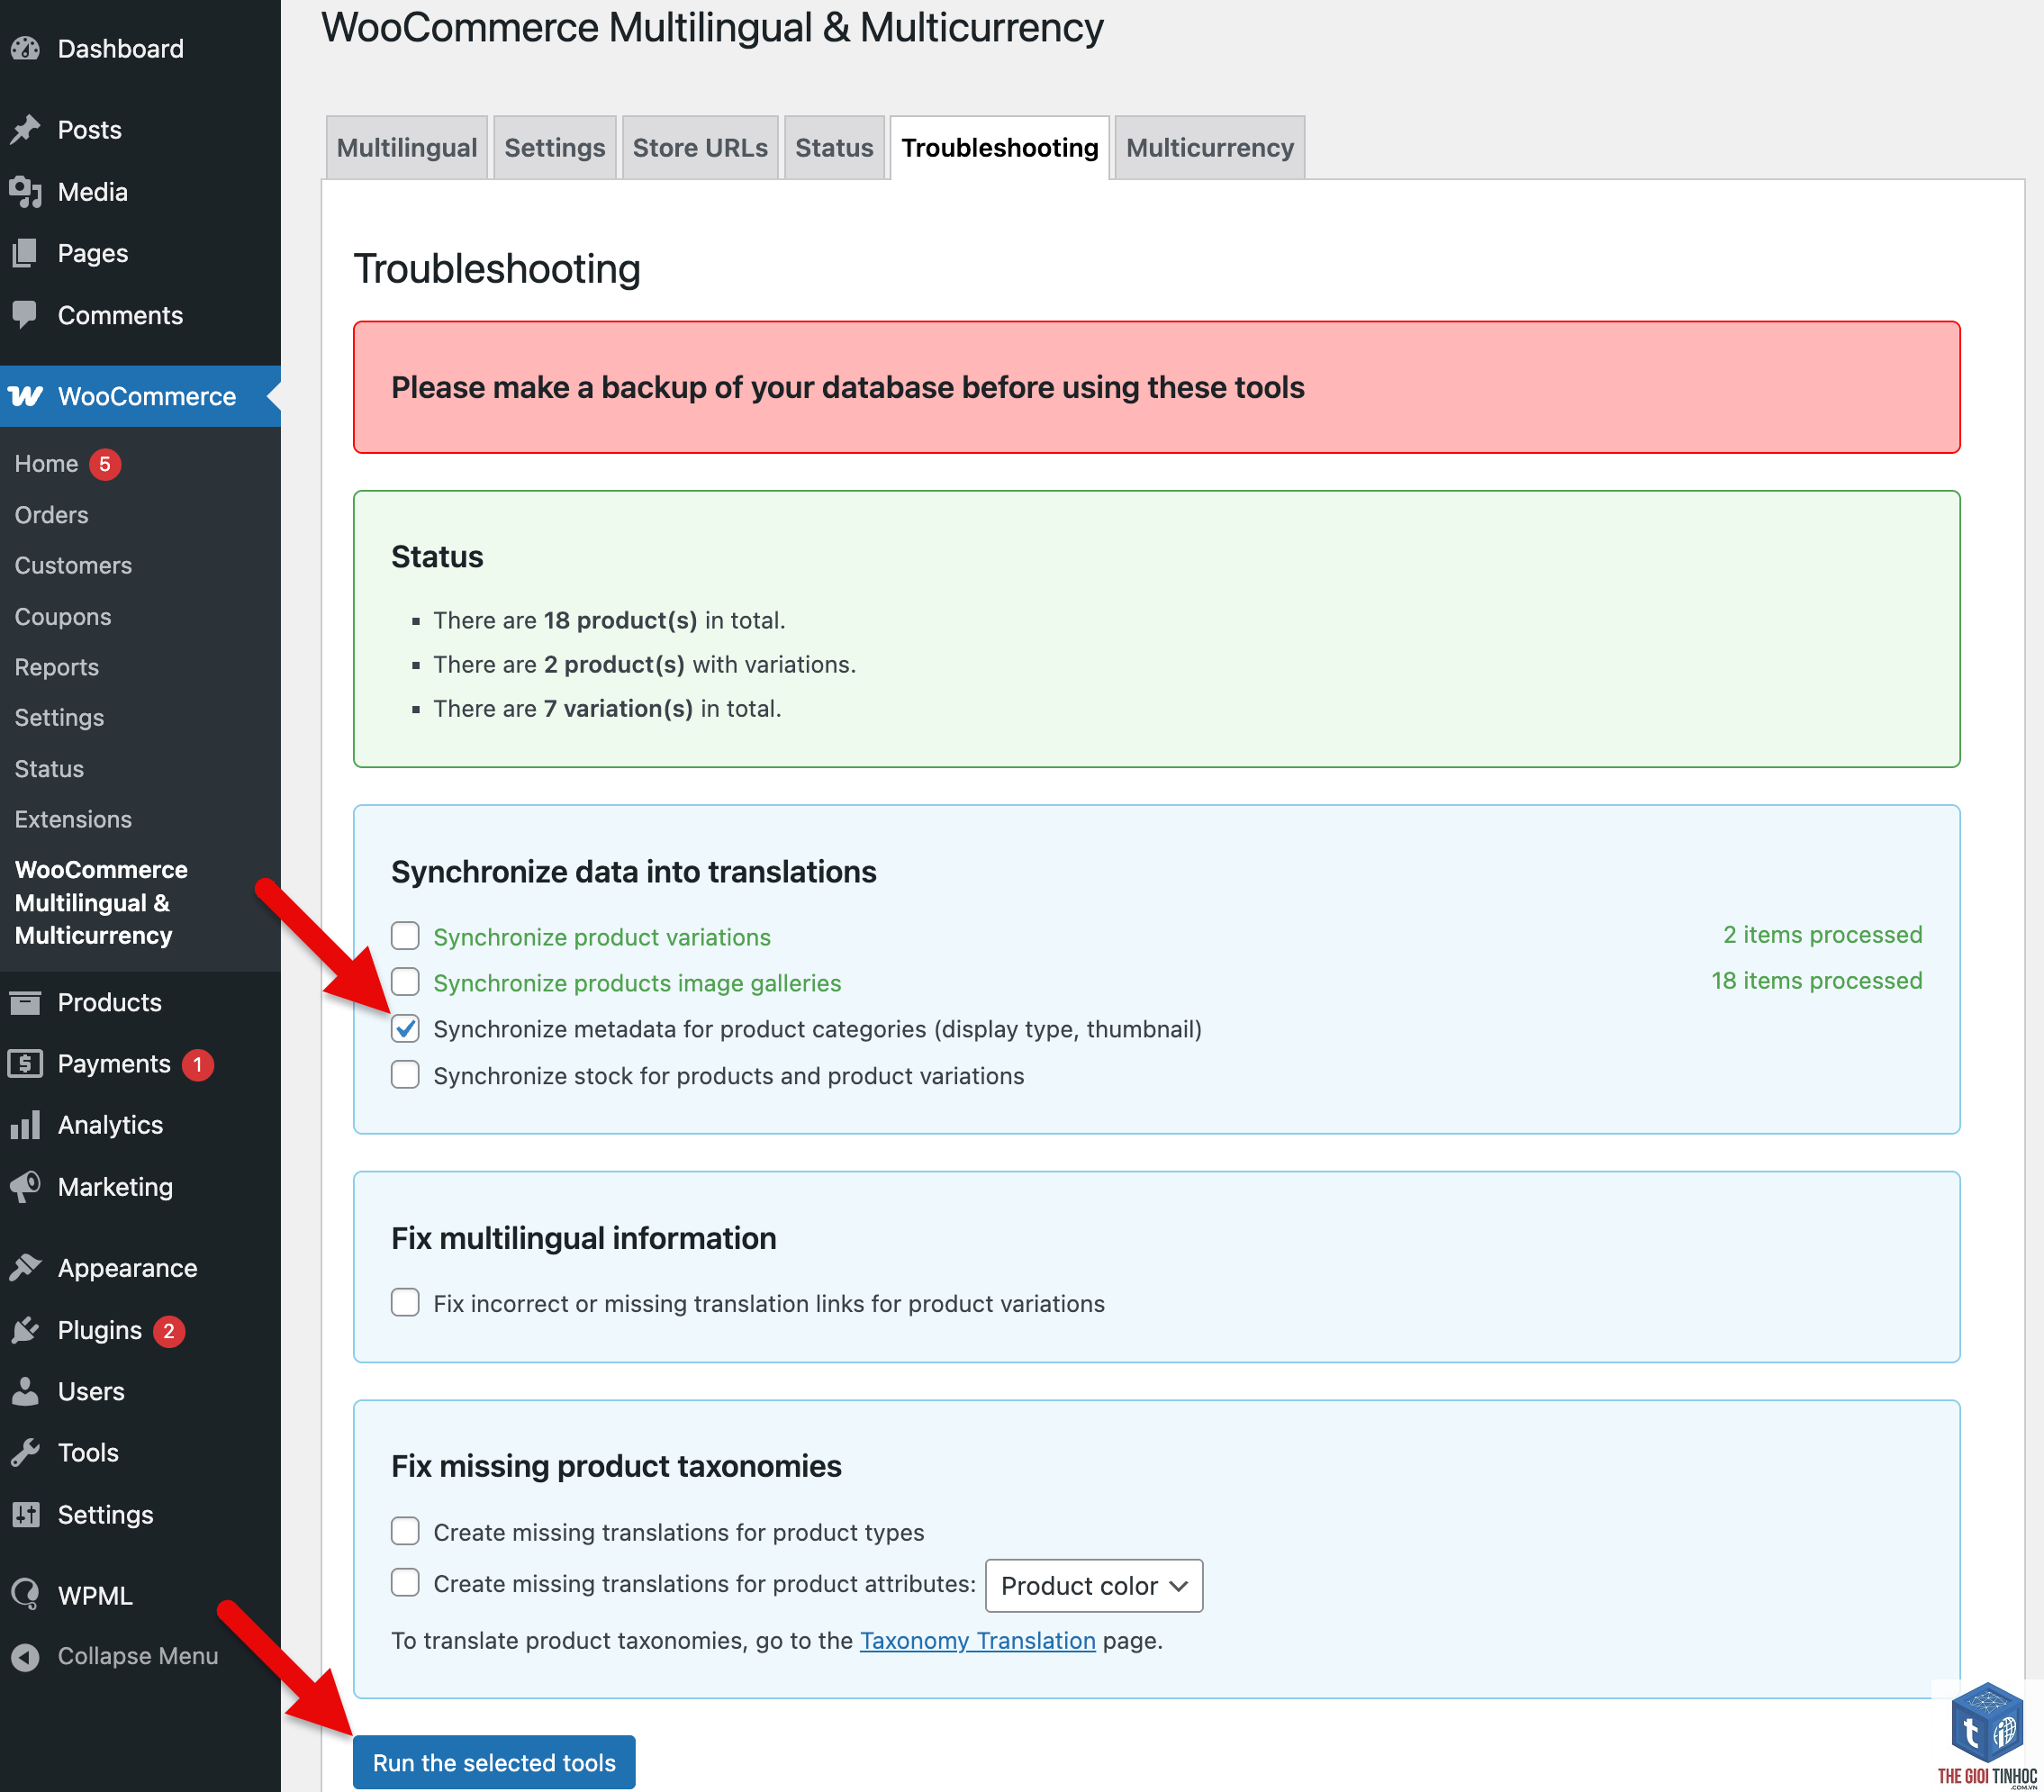Follow the Taxonomy Translation link
This screenshot has height=1792, width=2044.
pyautogui.click(x=977, y=1641)
